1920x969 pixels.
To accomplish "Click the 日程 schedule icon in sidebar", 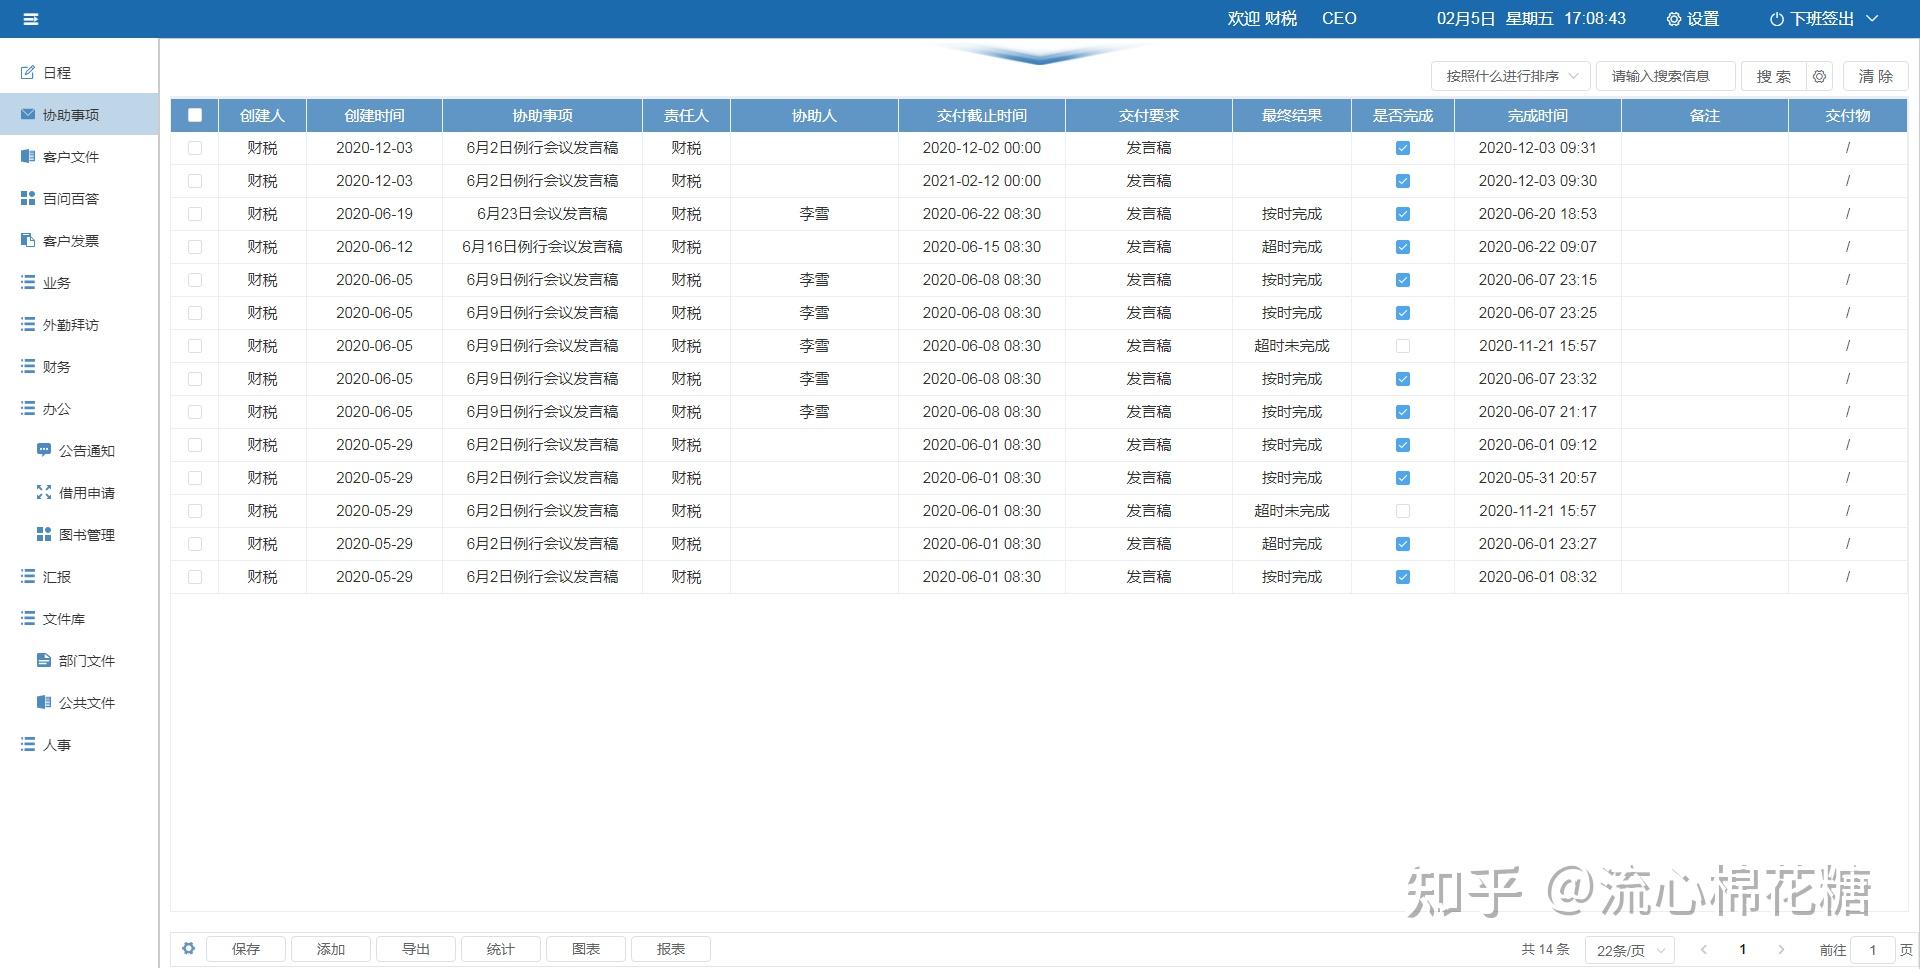I will pos(28,72).
